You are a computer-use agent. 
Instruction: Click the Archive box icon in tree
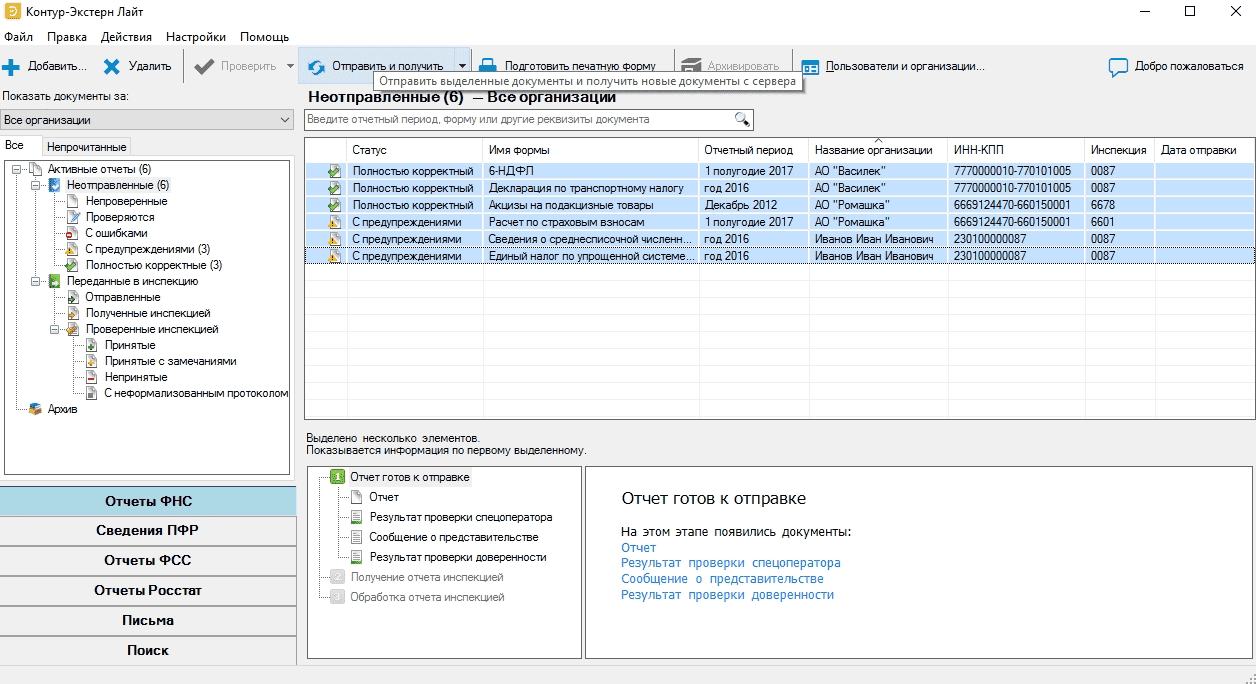pos(35,409)
